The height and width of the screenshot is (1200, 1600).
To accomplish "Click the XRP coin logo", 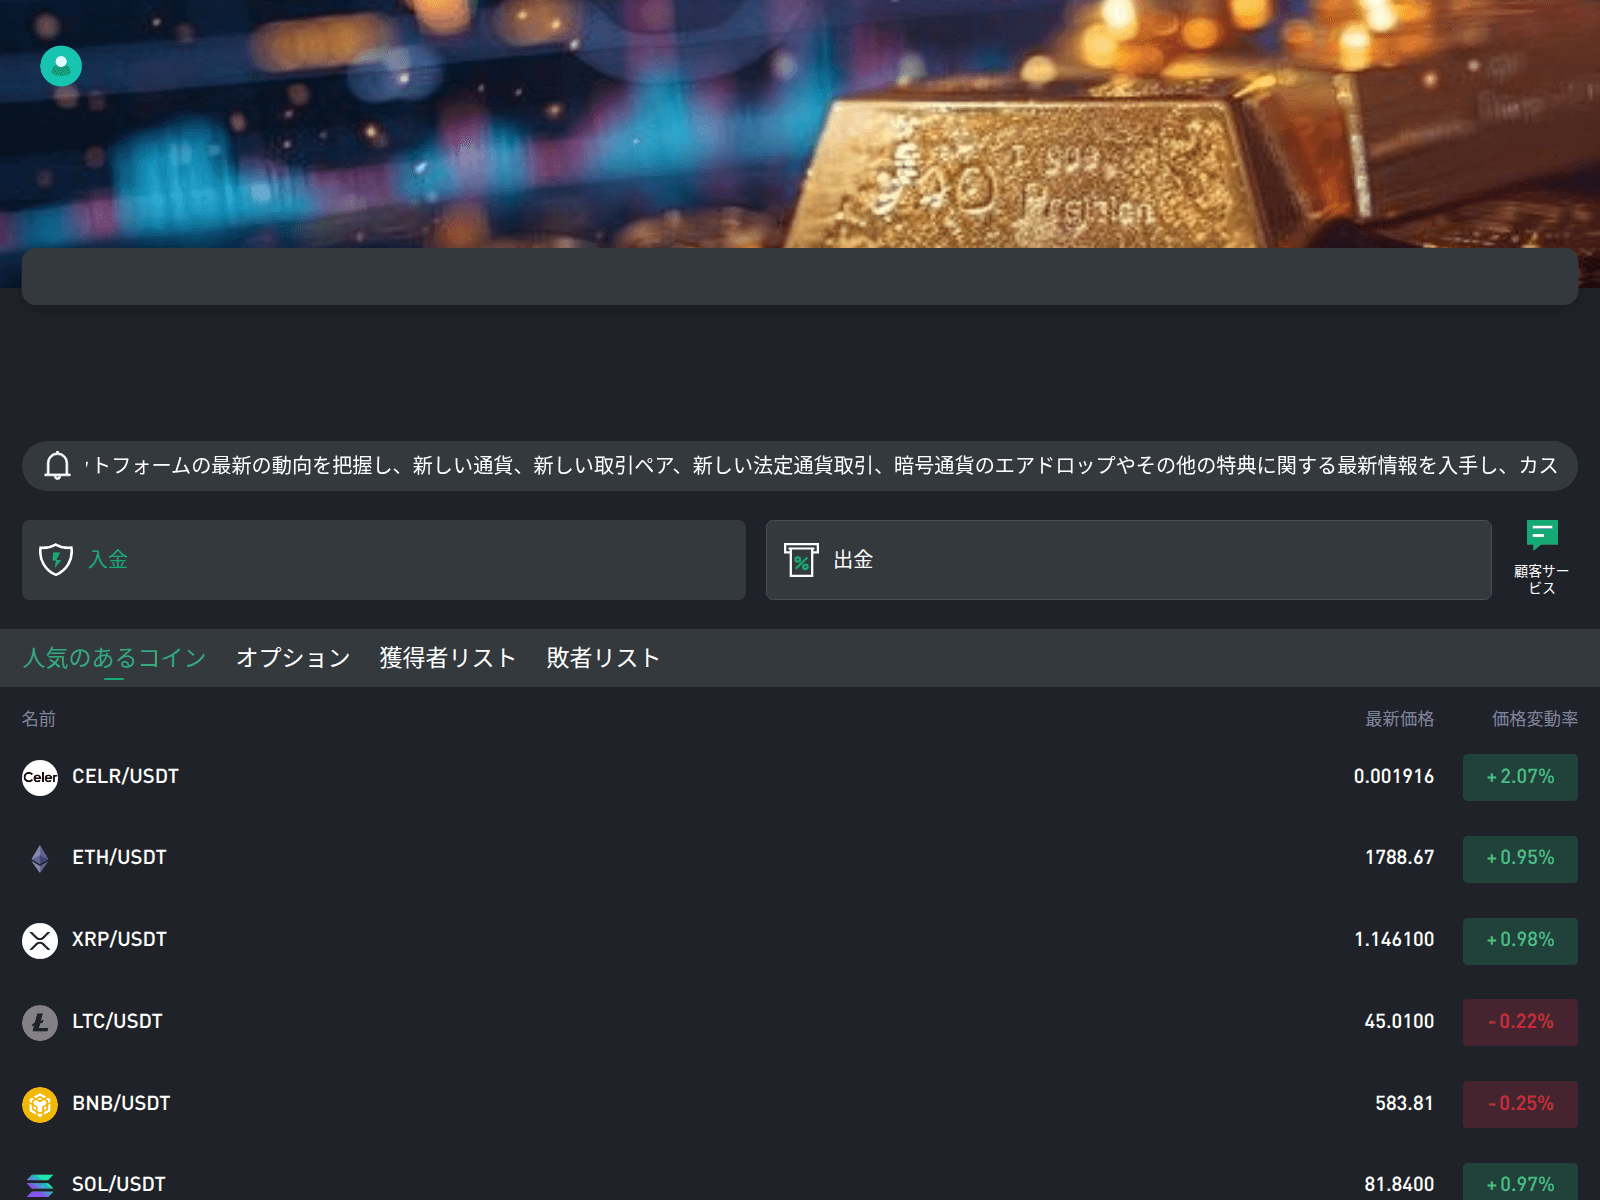I will tap(40, 941).
